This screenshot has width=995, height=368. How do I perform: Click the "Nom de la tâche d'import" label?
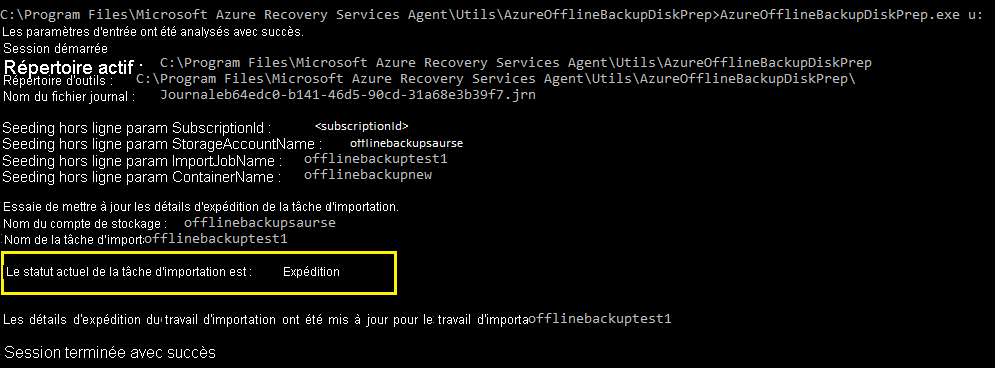click(x=74, y=240)
